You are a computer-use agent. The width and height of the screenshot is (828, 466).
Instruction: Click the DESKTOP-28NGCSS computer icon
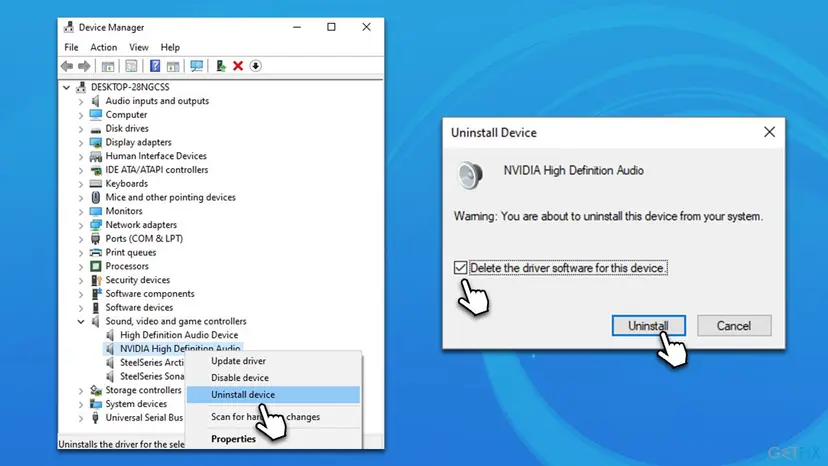81,87
